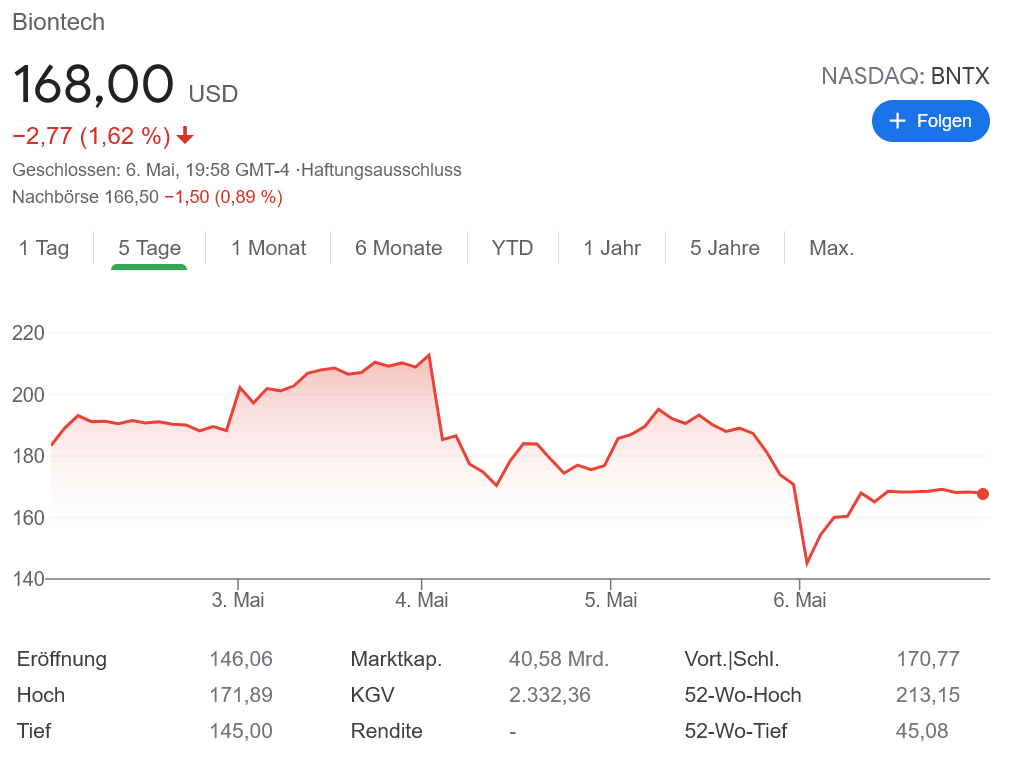Select the 1 Tag range tab

click(x=44, y=248)
